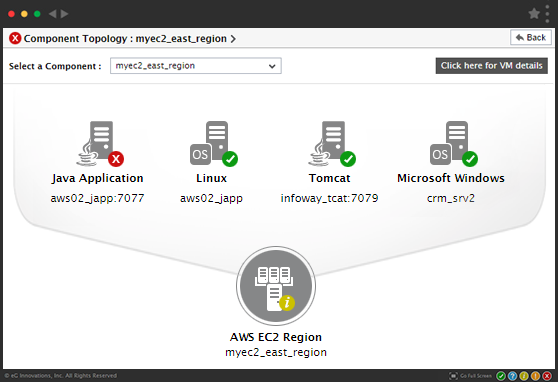Screen dimensions: 558x382
Task: Expand the chevron after myec2_east_region in header
Action: coord(233,39)
